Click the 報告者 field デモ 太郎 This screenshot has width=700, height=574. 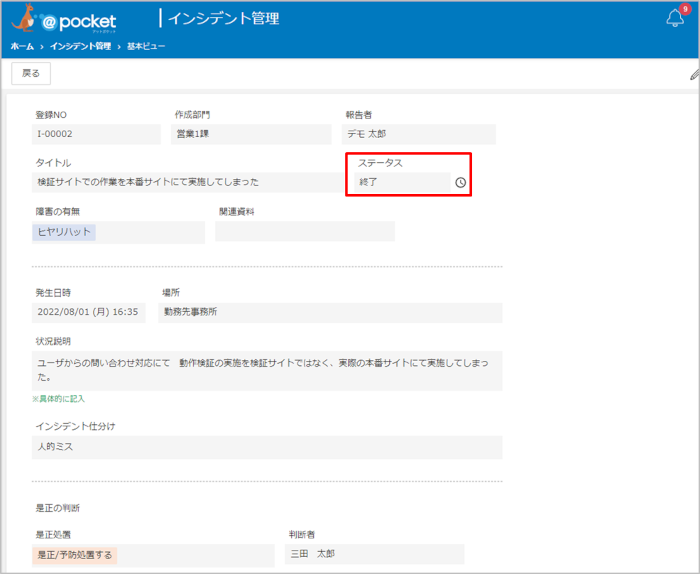pyautogui.click(x=419, y=134)
